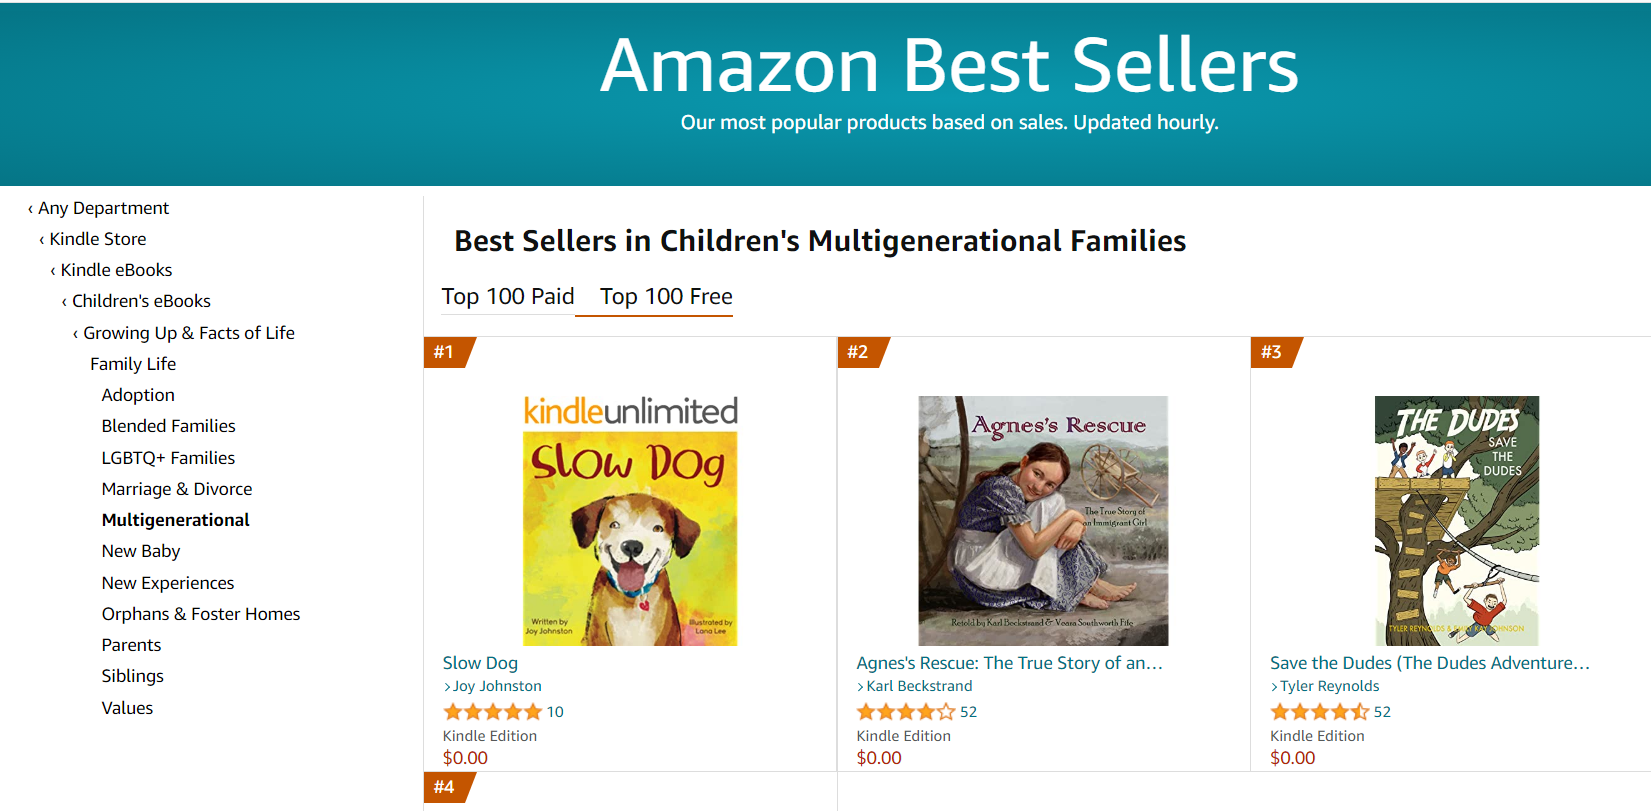Screen dimensions: 1651x811
Task: Open the Slow Dog book cover
Action: coord(630,520)
